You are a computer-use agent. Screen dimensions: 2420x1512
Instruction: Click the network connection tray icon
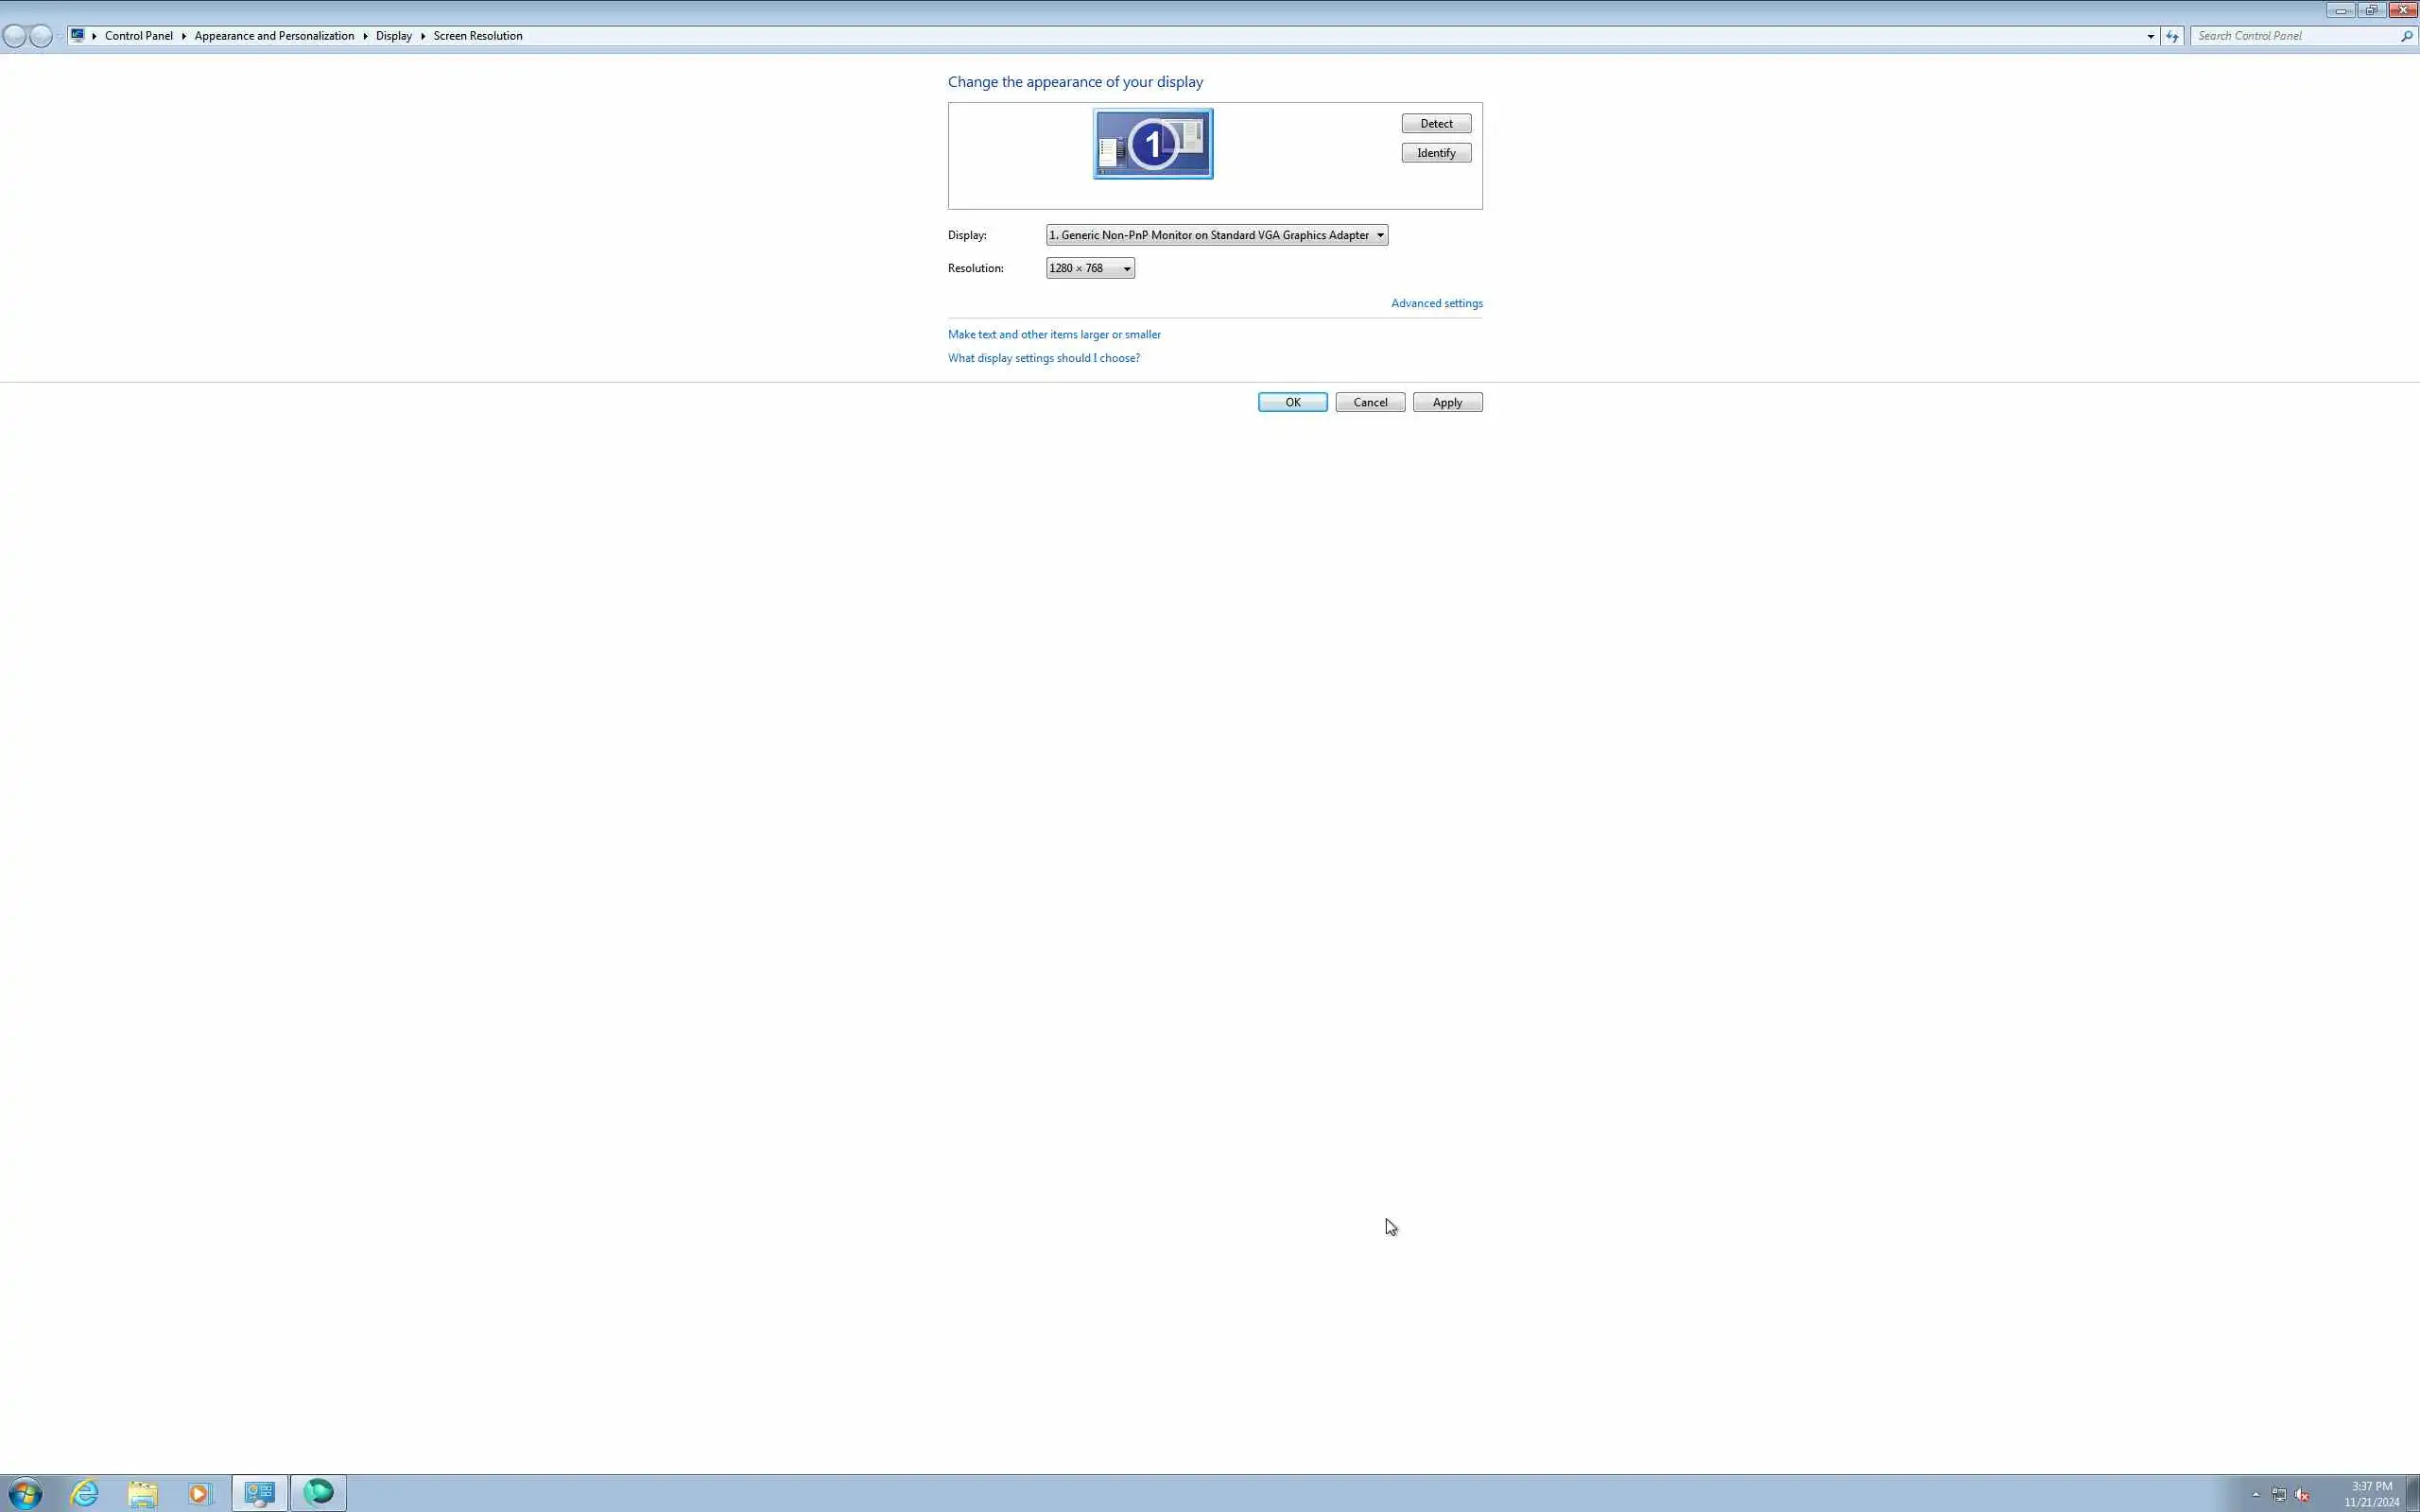[x=2279, y=1495]
